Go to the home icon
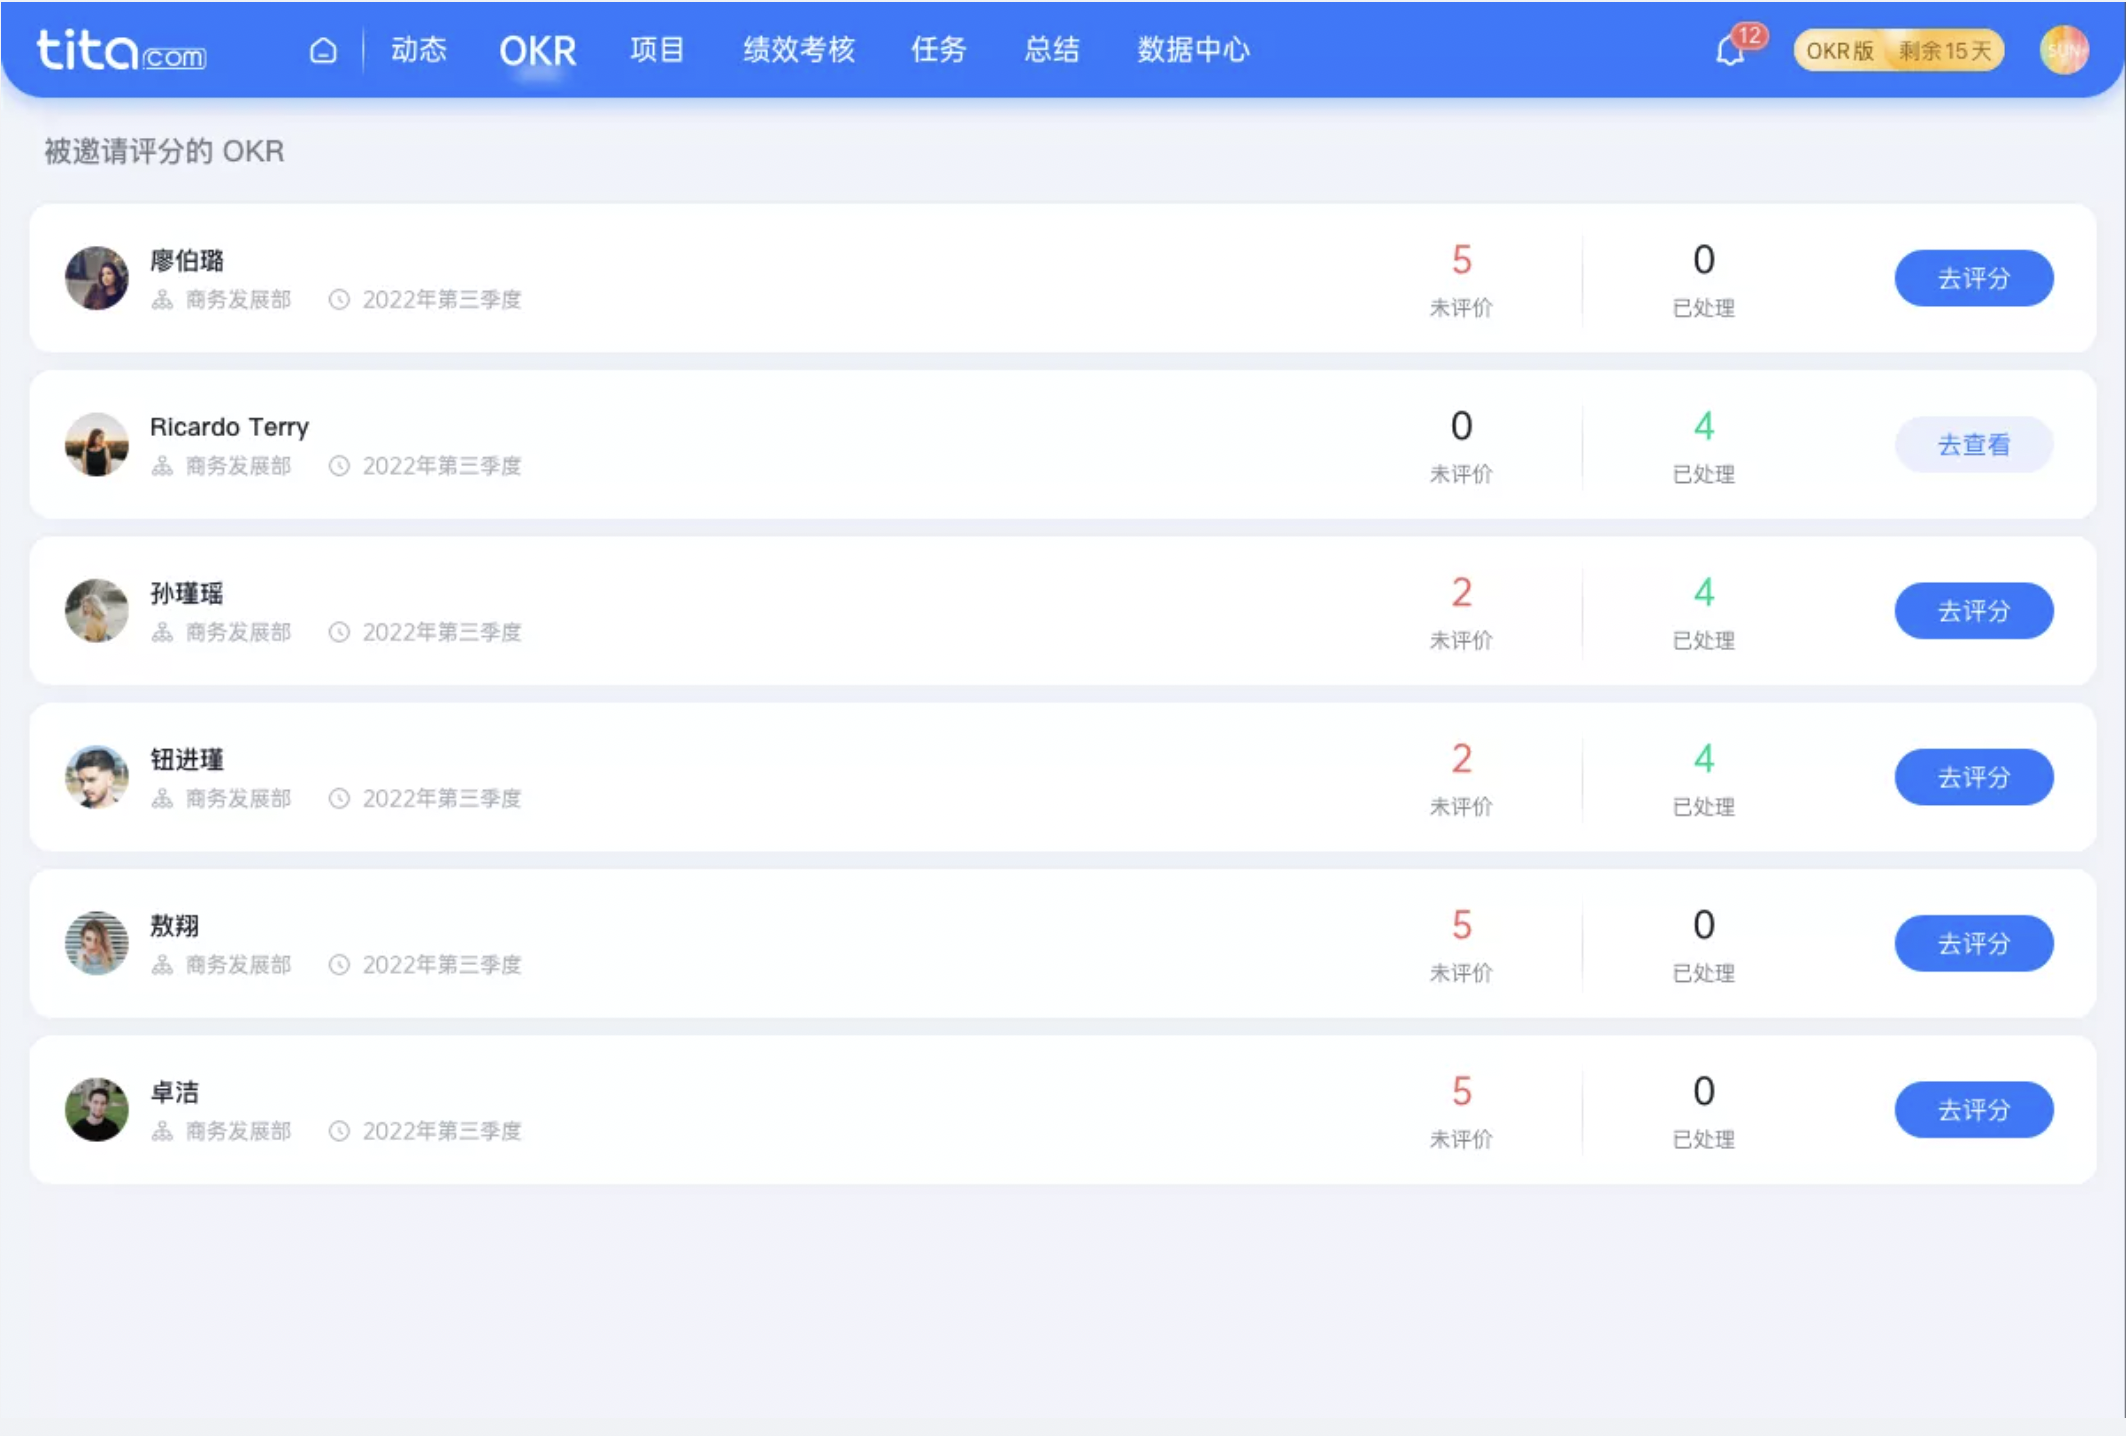Screen dimensions: 2126x1436 (x=323, y=50)
